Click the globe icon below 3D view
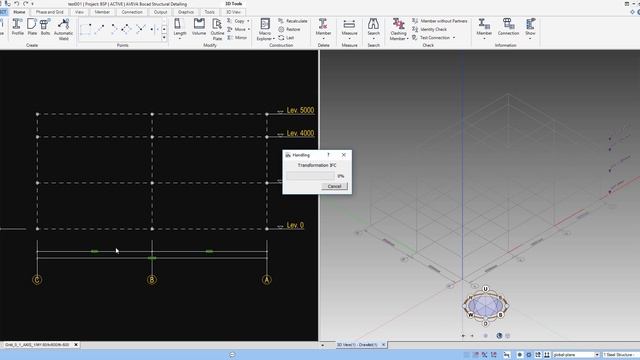The height and width of the screenshot is (360, 640). click(x=499, y=336)
